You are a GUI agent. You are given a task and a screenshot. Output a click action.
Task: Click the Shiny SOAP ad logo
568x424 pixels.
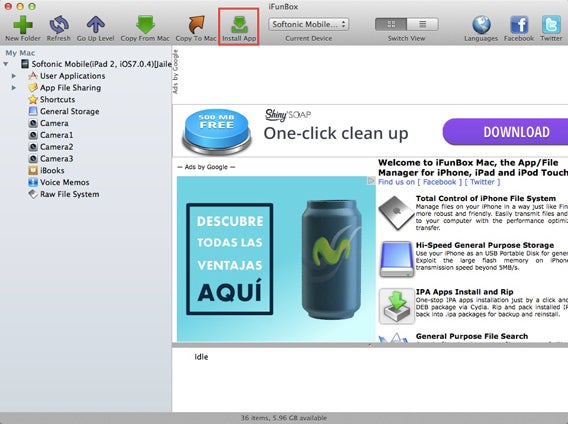tap(288, 115)
